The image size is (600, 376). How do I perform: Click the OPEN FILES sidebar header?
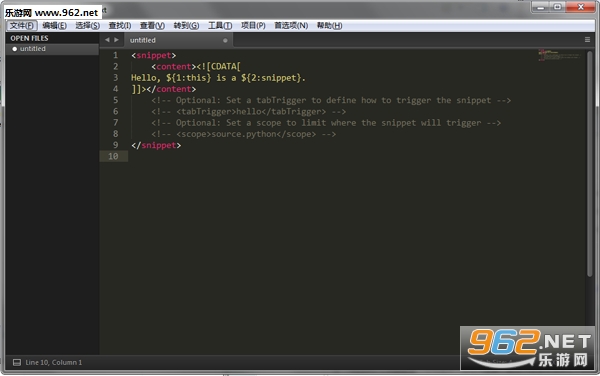29,38
